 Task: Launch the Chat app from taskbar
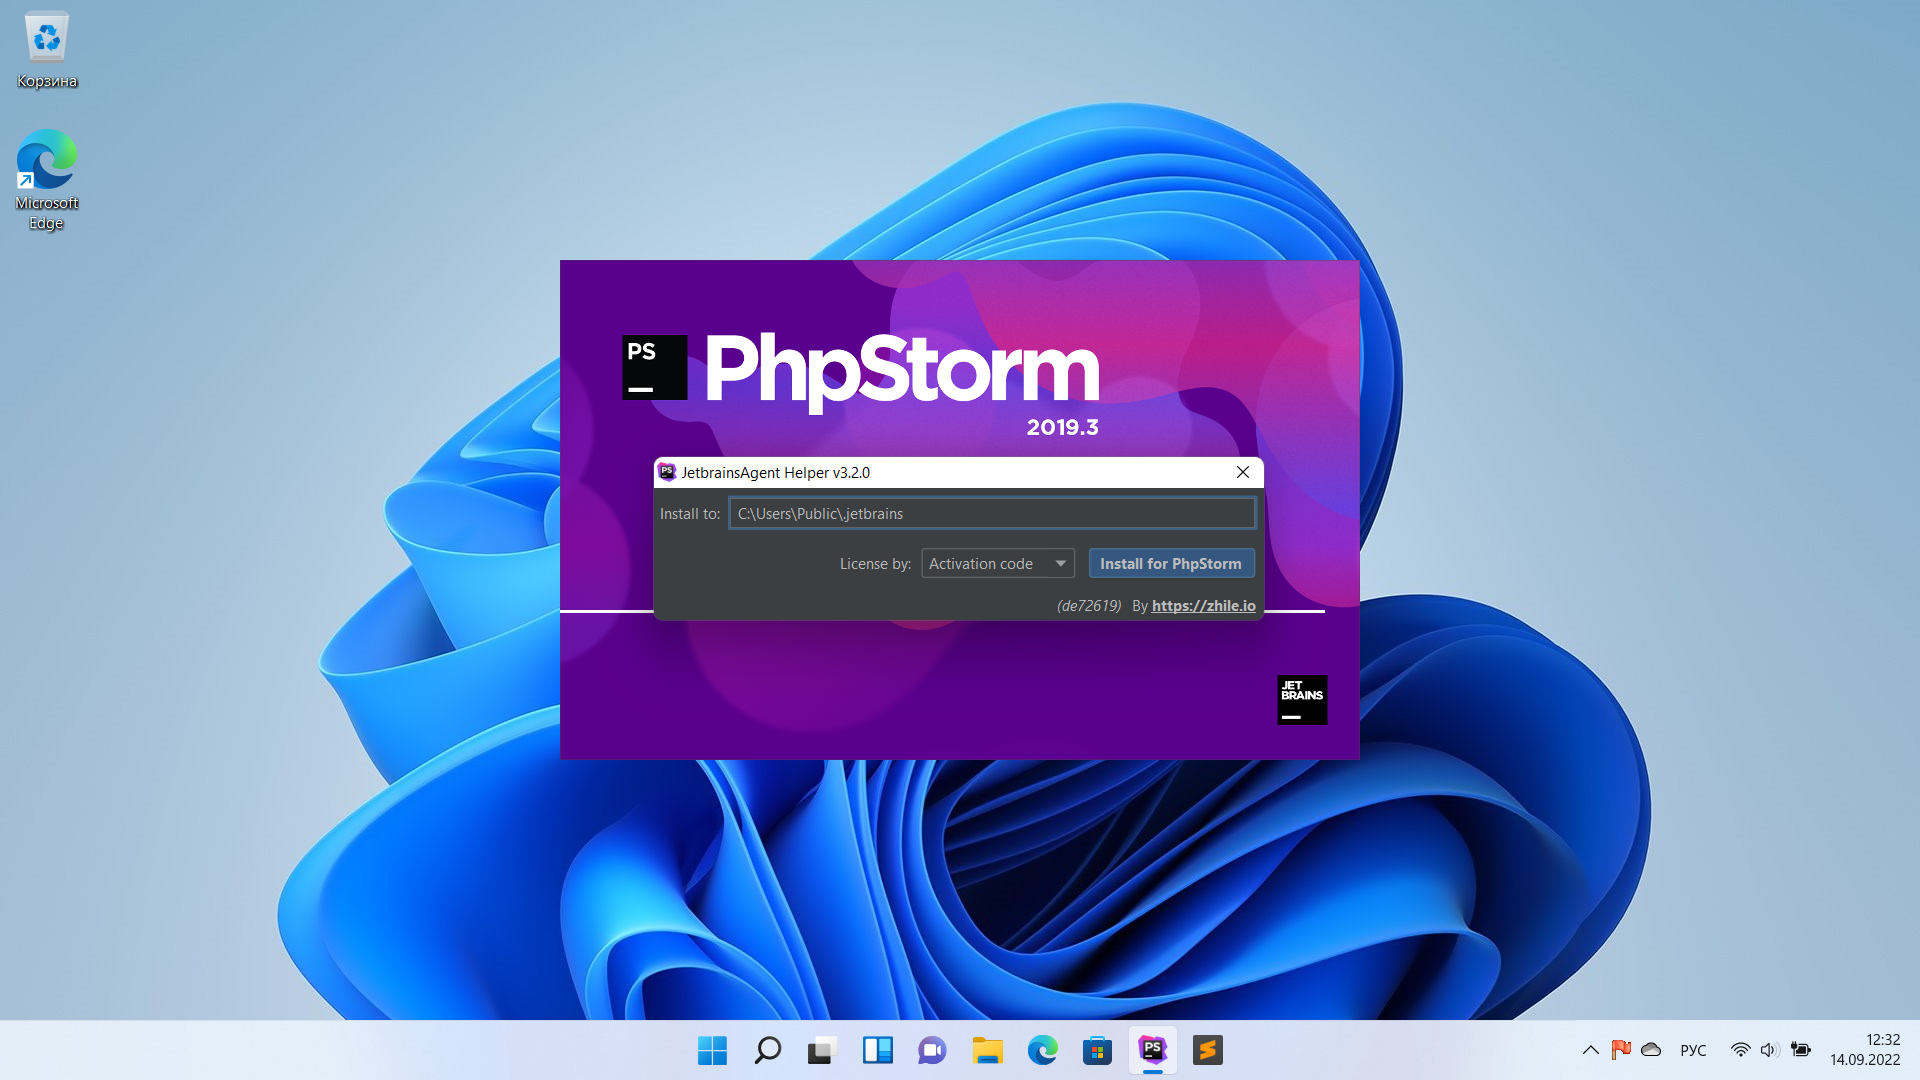coord(932,1050)
